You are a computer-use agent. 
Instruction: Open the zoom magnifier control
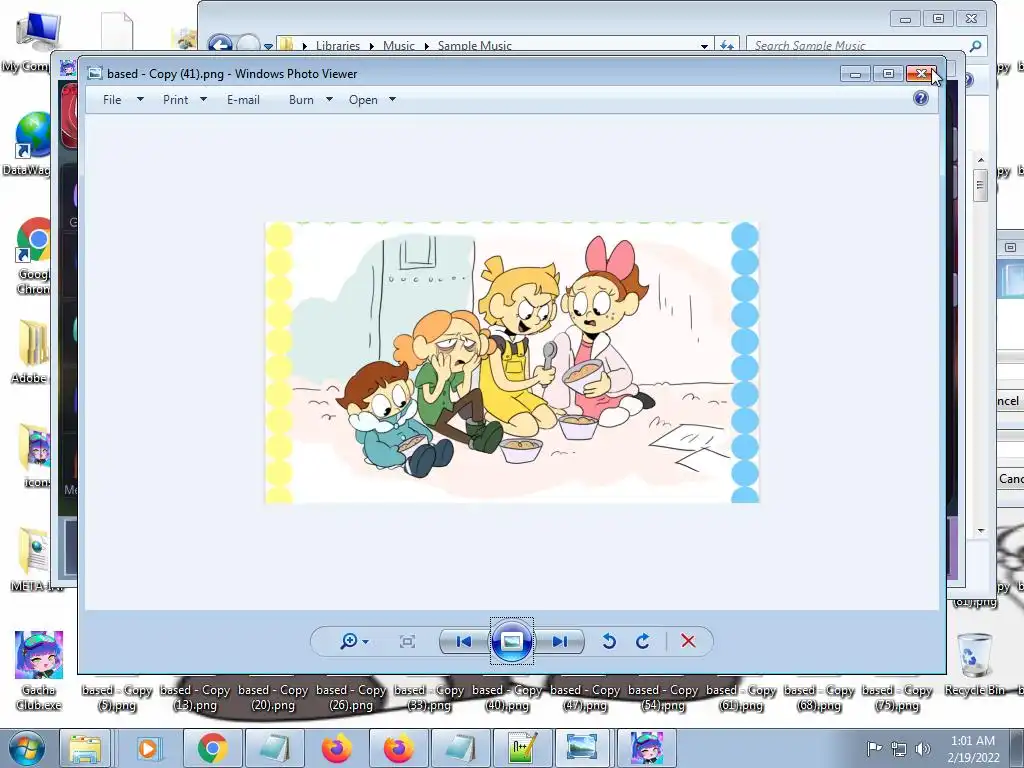coord(349,641)
